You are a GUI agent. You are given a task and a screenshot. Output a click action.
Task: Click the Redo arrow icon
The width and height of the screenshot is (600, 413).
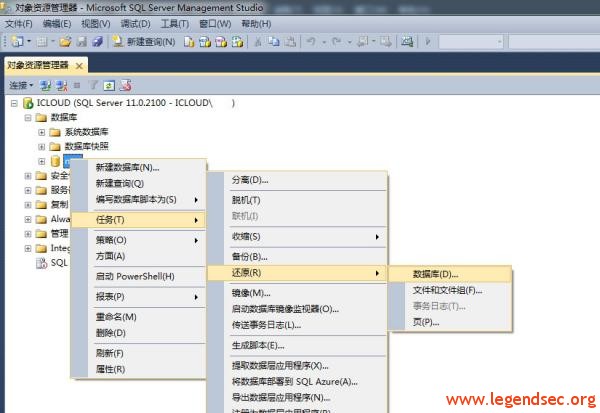click(337, 41)
